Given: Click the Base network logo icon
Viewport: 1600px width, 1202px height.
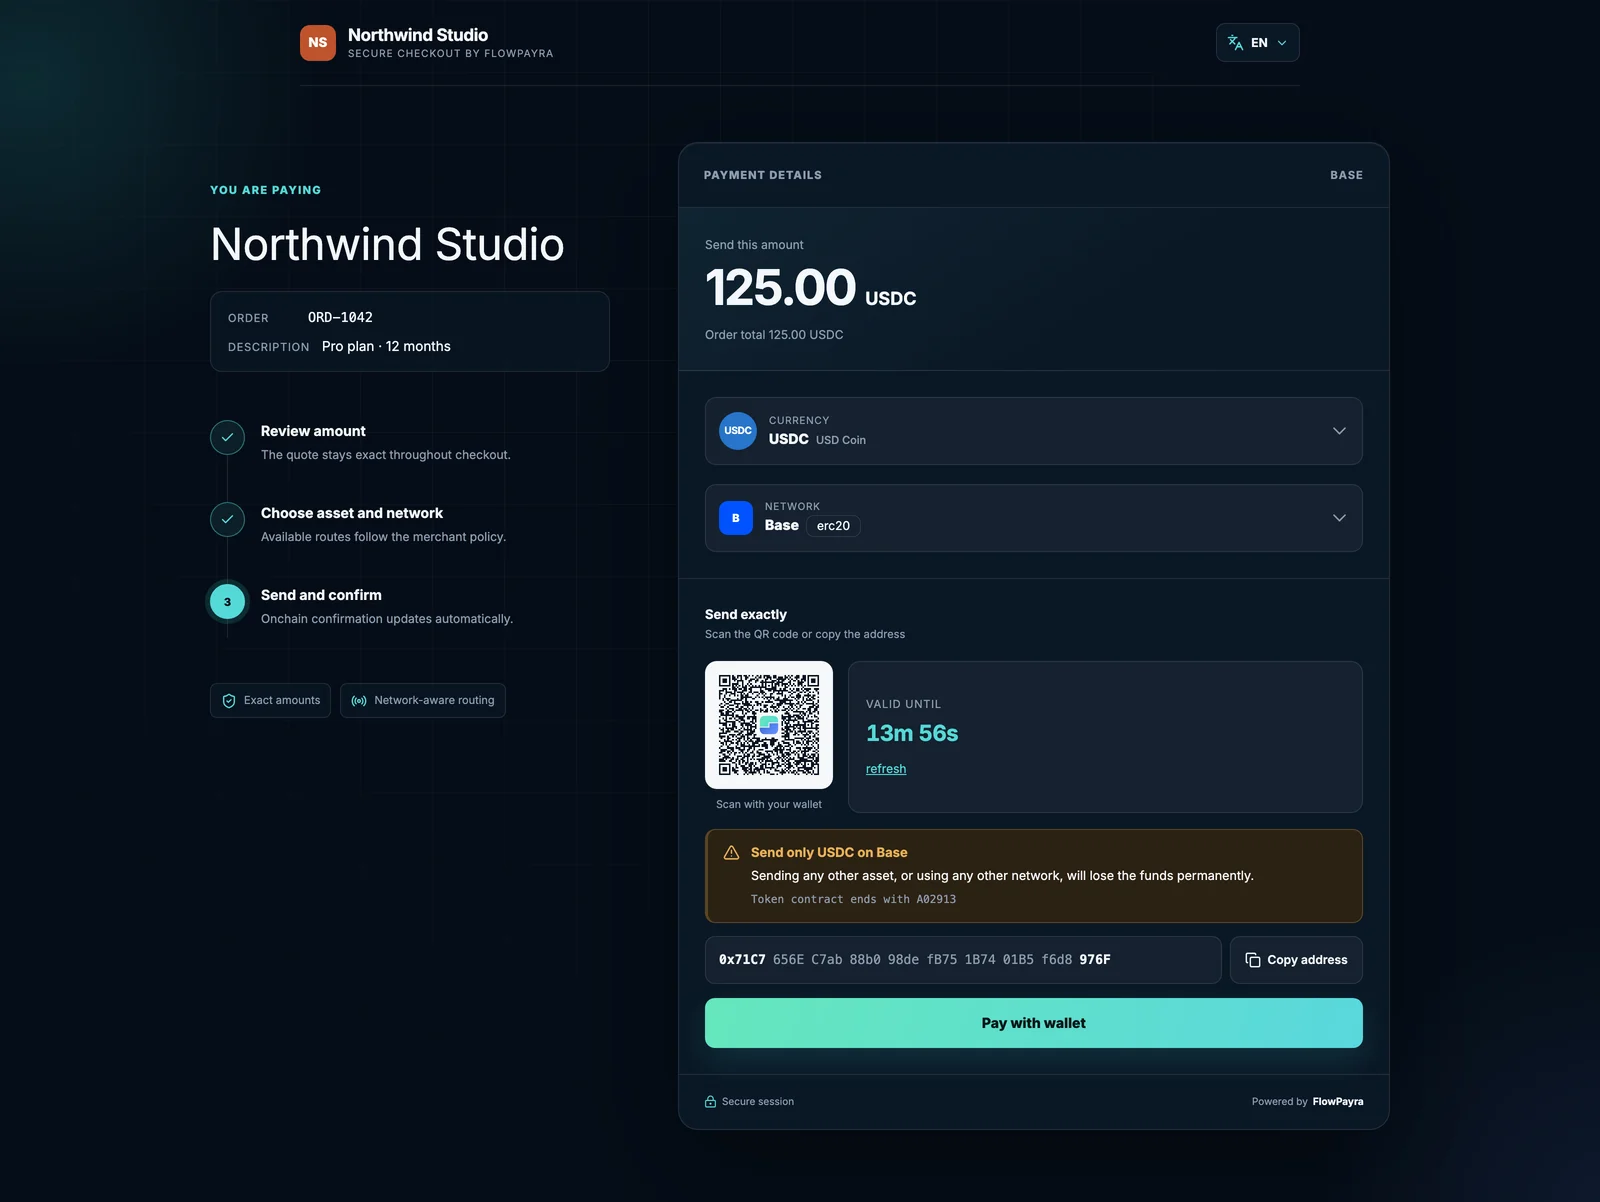Looking at the screenshot, I should (736, 518).
